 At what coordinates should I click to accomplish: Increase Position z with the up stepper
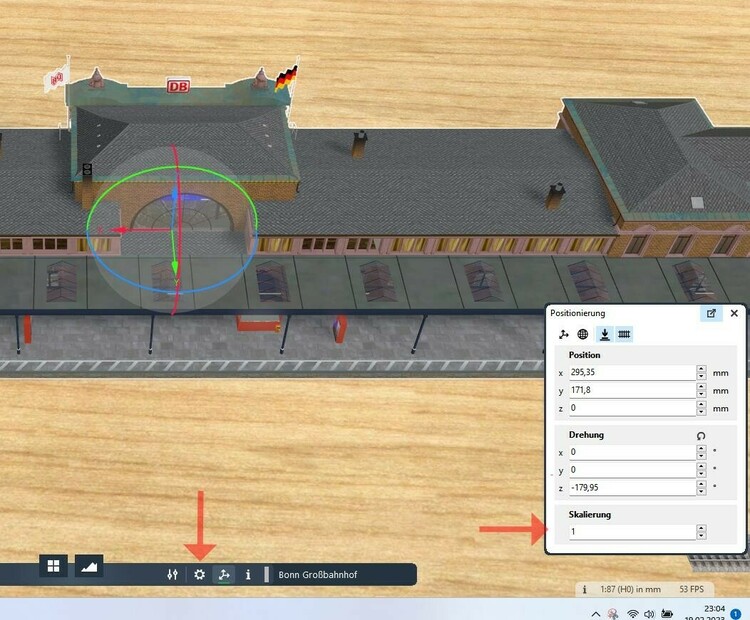(701, 405)
